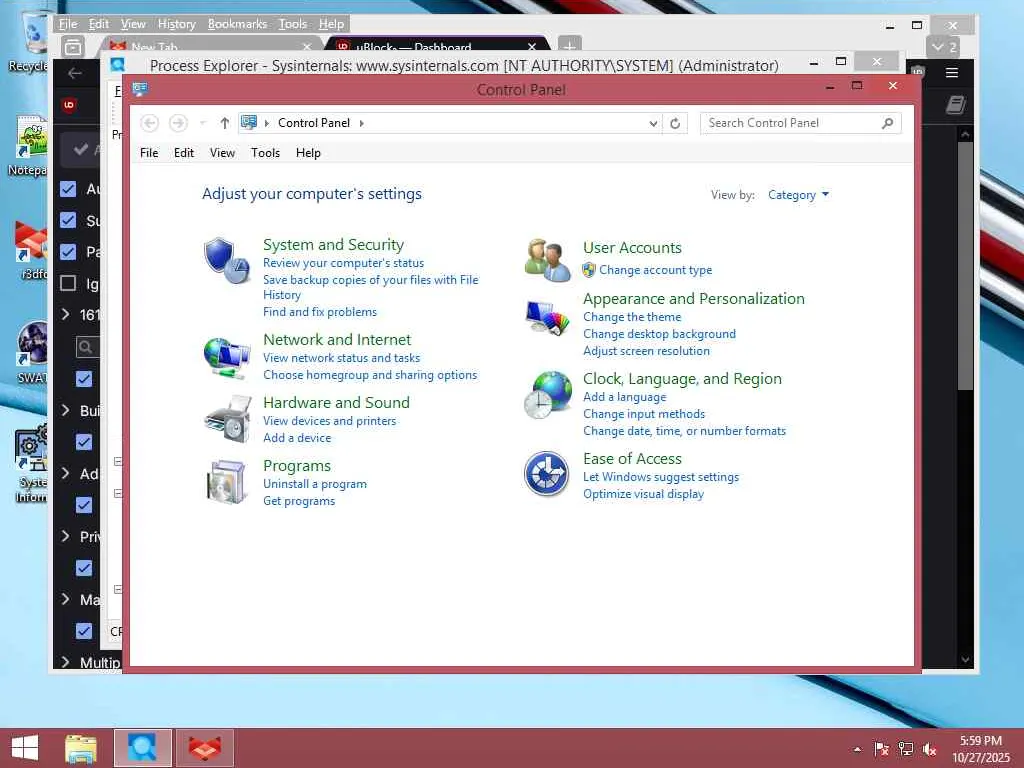
Task: Open the View by Category dropdown
Action: tap(798, 195)
